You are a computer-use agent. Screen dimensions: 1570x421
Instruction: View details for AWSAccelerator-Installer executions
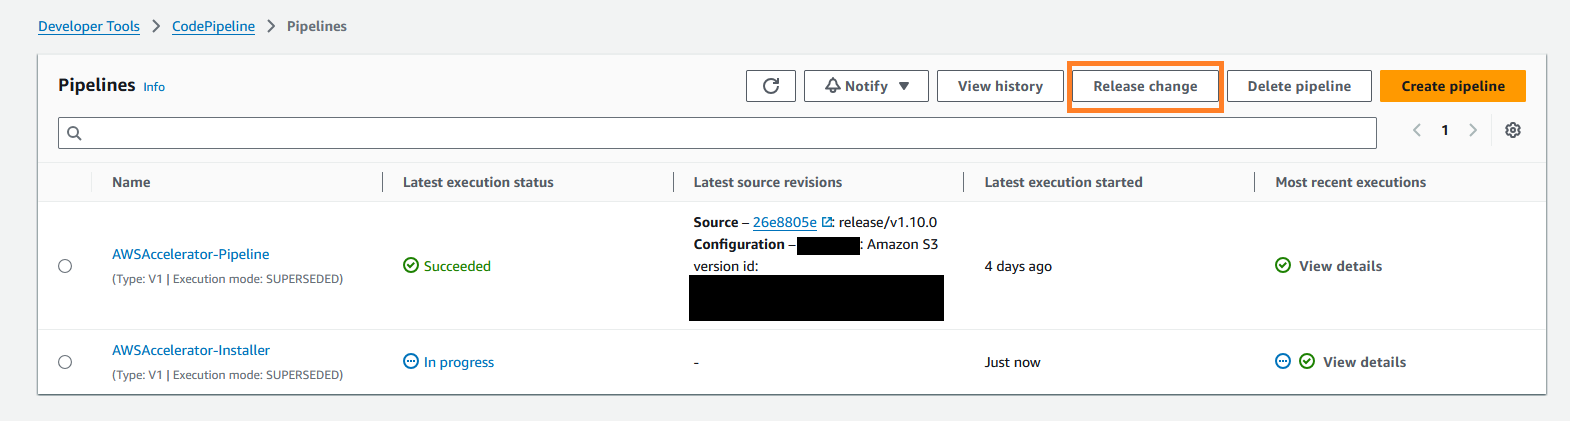(x=1364, y=362)
